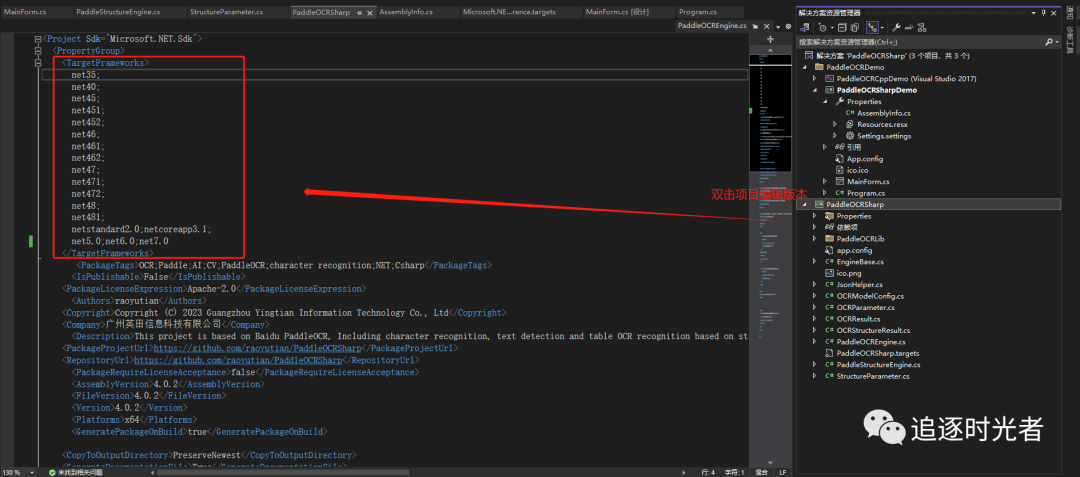This screenshot has height=477, width=1080.
Task: Click the split editor plus icon
Action: pyautogui.click(x=770, y=39)
